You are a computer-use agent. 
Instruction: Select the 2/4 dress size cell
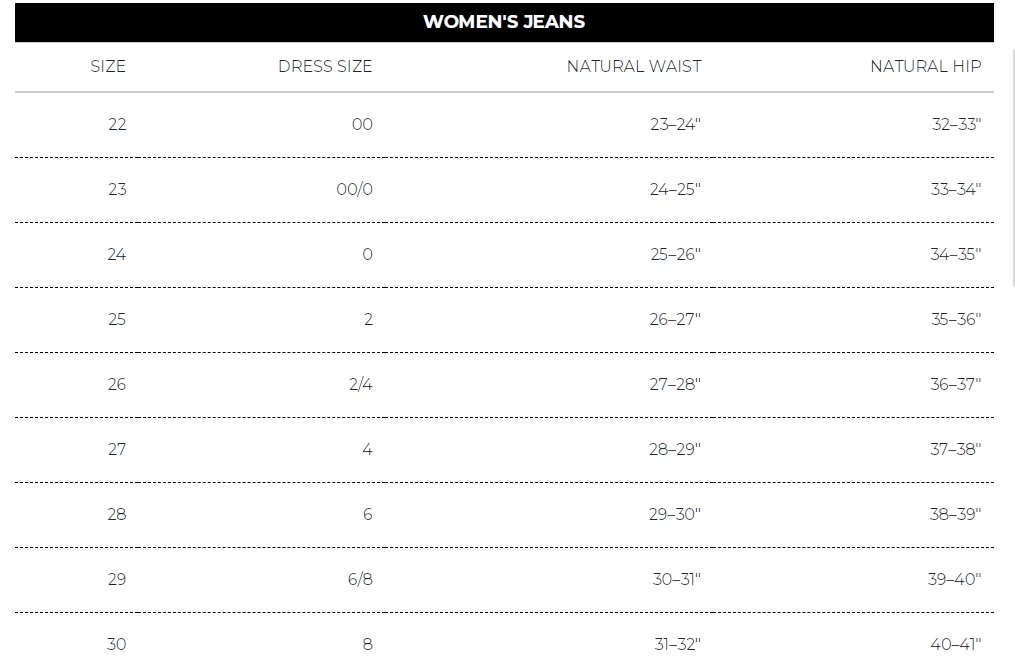tap(360, 385)
